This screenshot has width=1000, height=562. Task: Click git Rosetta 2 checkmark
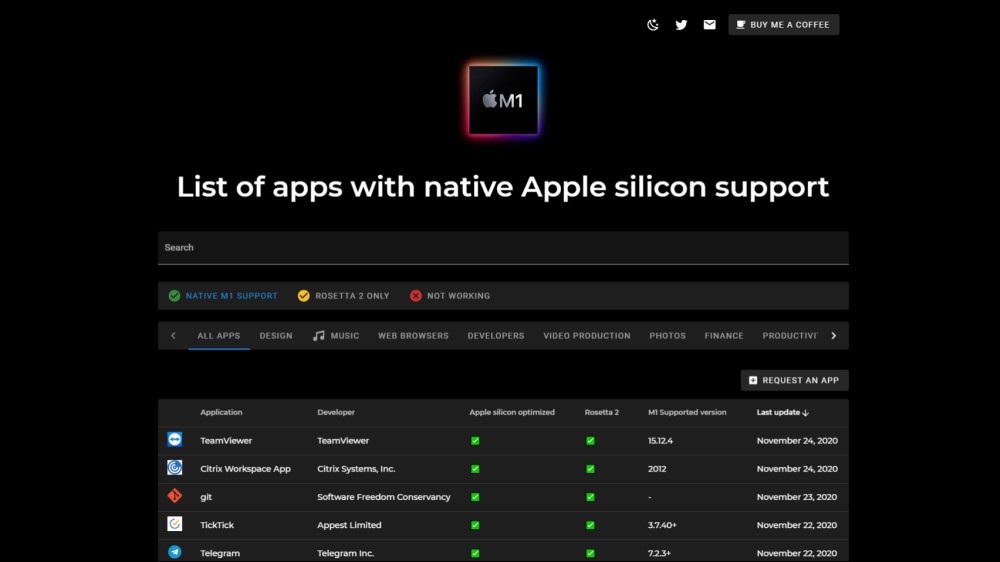click(x=591, y=497)
